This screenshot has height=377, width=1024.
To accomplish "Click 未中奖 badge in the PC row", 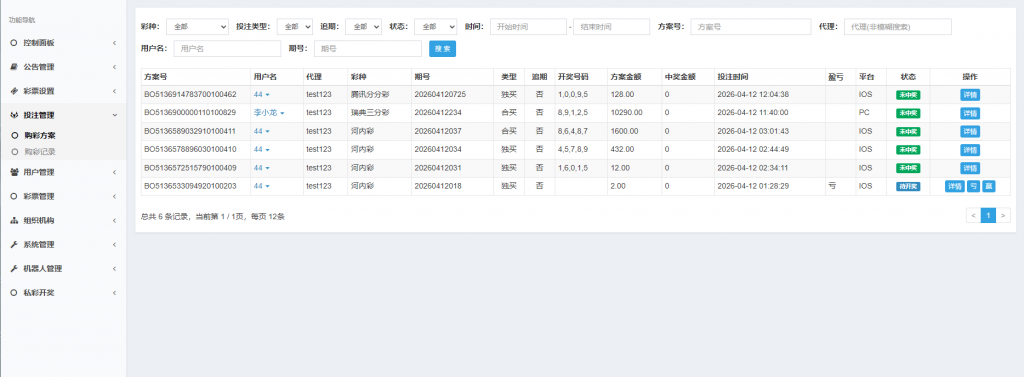I will [908, 113].
